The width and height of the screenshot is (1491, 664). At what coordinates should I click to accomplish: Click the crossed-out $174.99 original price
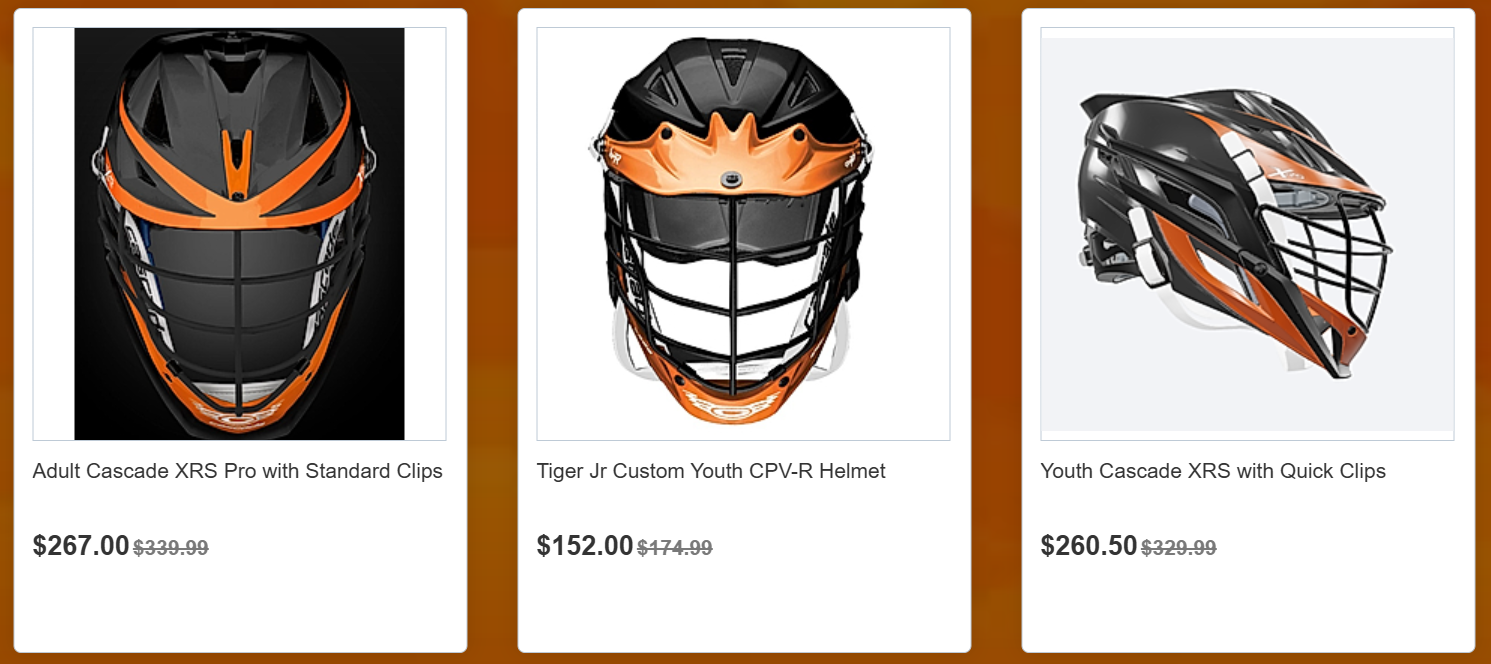pyautogui.click(x=675, y=548)
